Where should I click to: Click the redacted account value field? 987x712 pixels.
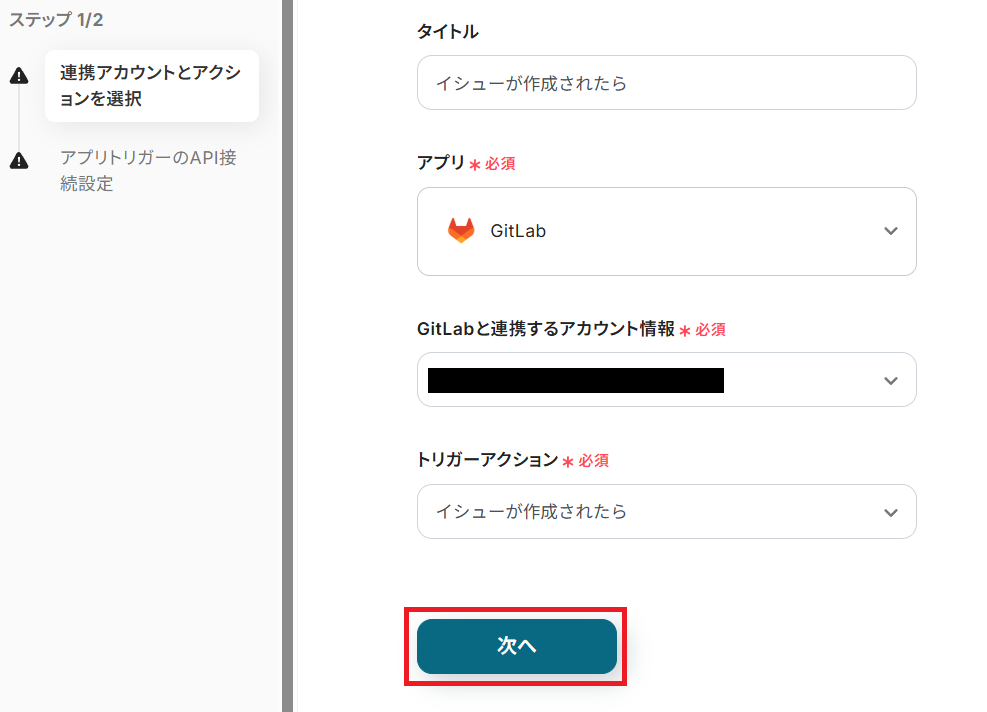click(575, 380)
